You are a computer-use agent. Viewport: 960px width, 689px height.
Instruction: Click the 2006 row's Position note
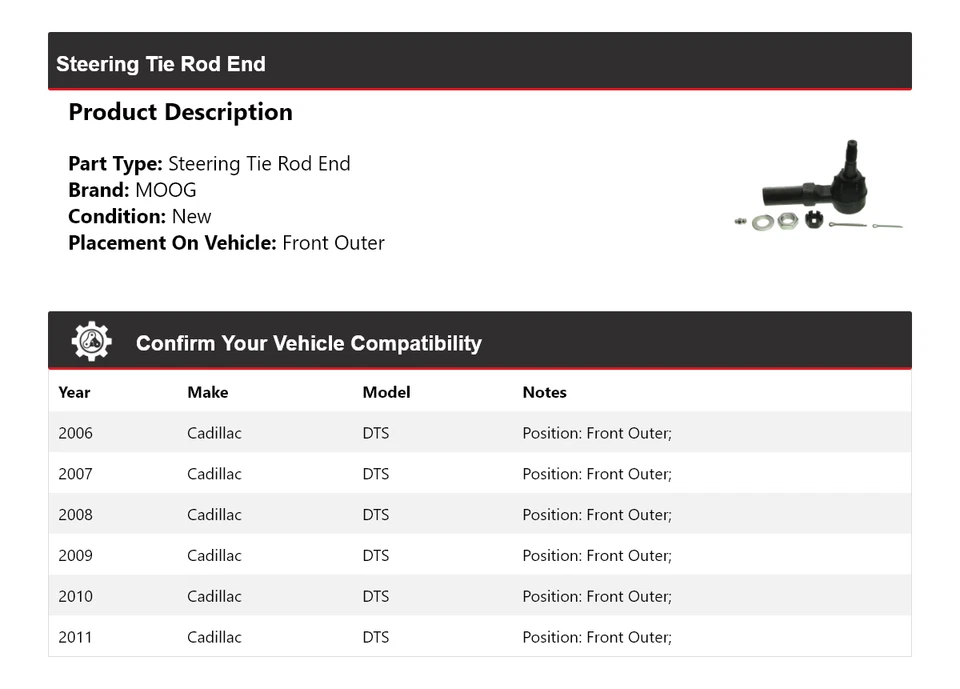pyautogui.click(x=597, y=433)
